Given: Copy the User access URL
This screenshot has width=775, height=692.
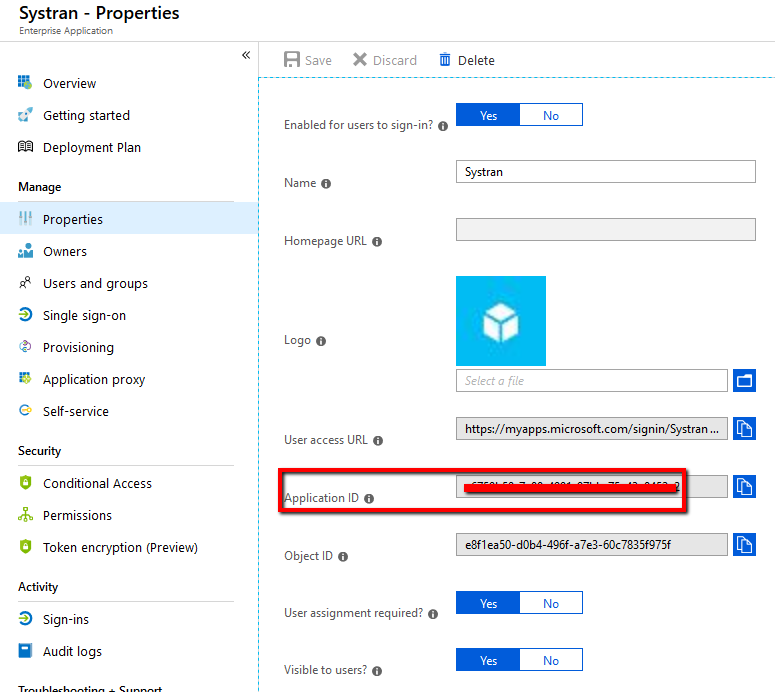Looking at the screenshot, I should pyautogui.click(x=744, y=429).
